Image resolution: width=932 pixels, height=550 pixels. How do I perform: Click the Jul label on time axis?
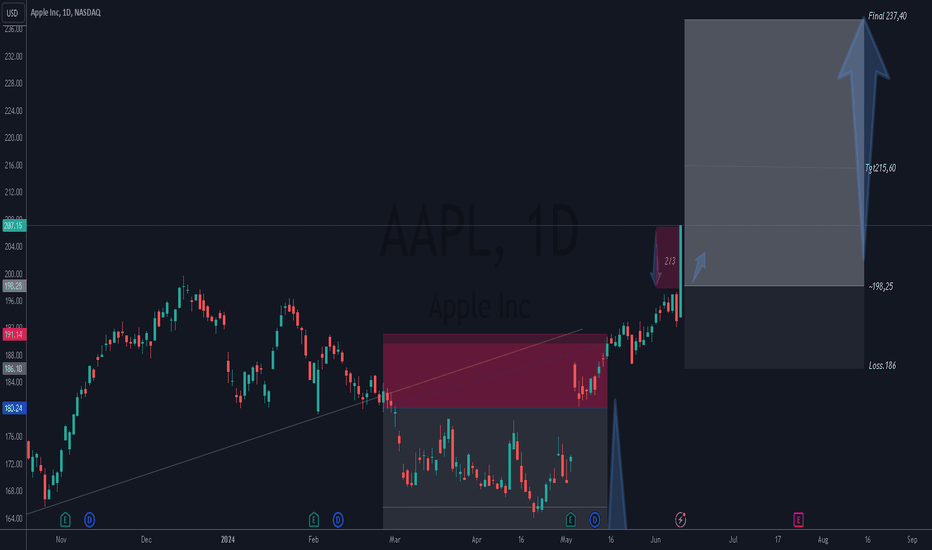pos(733,540)
